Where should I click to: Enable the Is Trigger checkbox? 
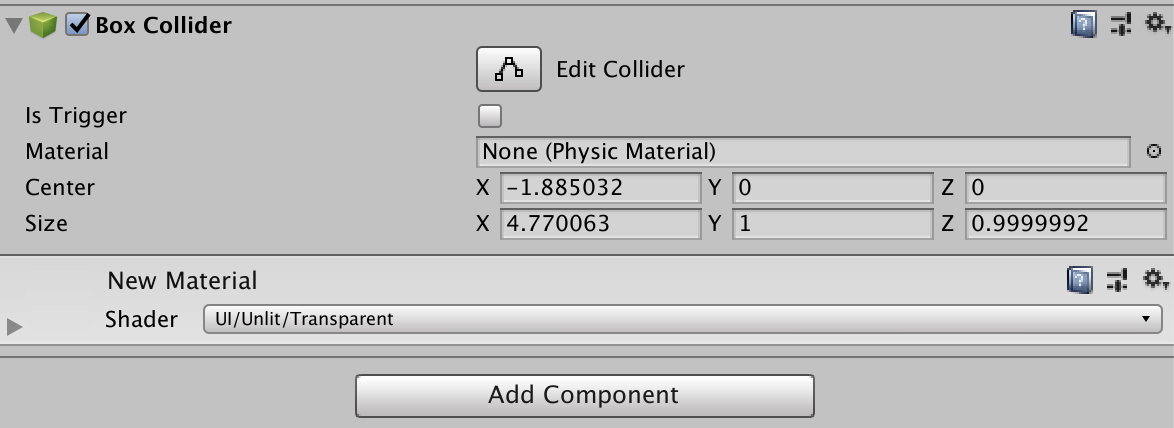click(490, 116)
